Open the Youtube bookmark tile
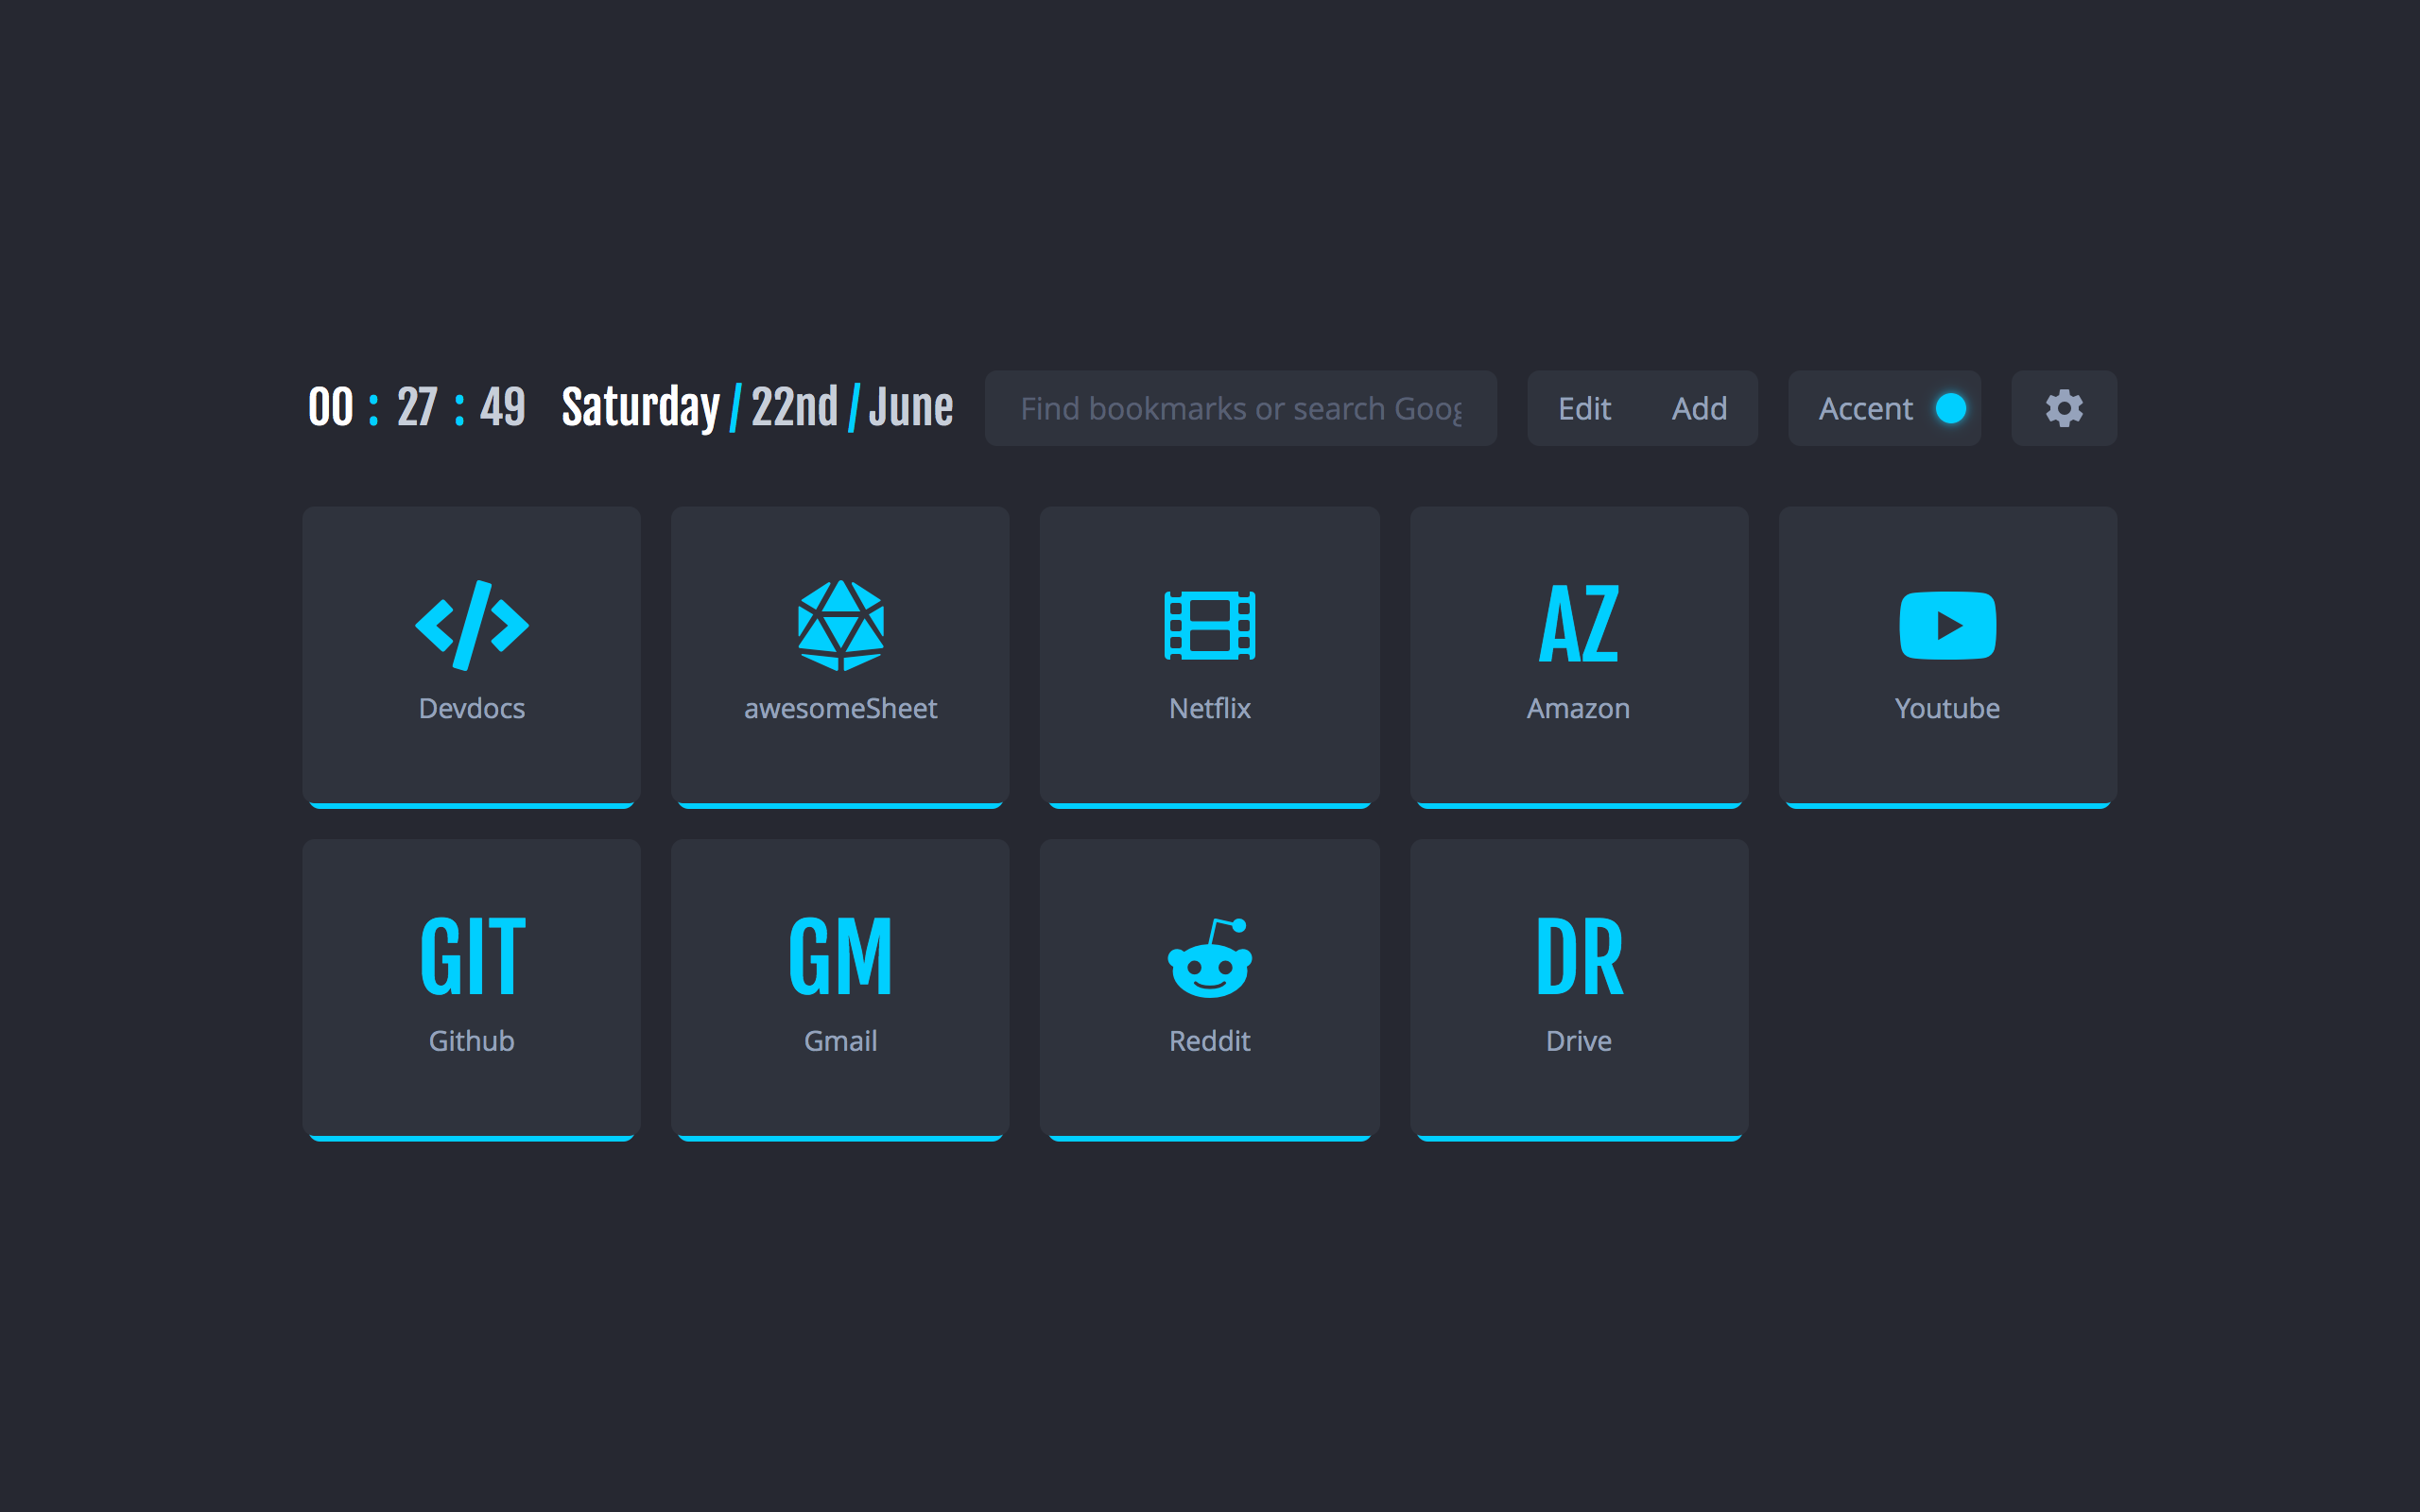This screenshot has width=2420, height=1512. point(1947,656)
